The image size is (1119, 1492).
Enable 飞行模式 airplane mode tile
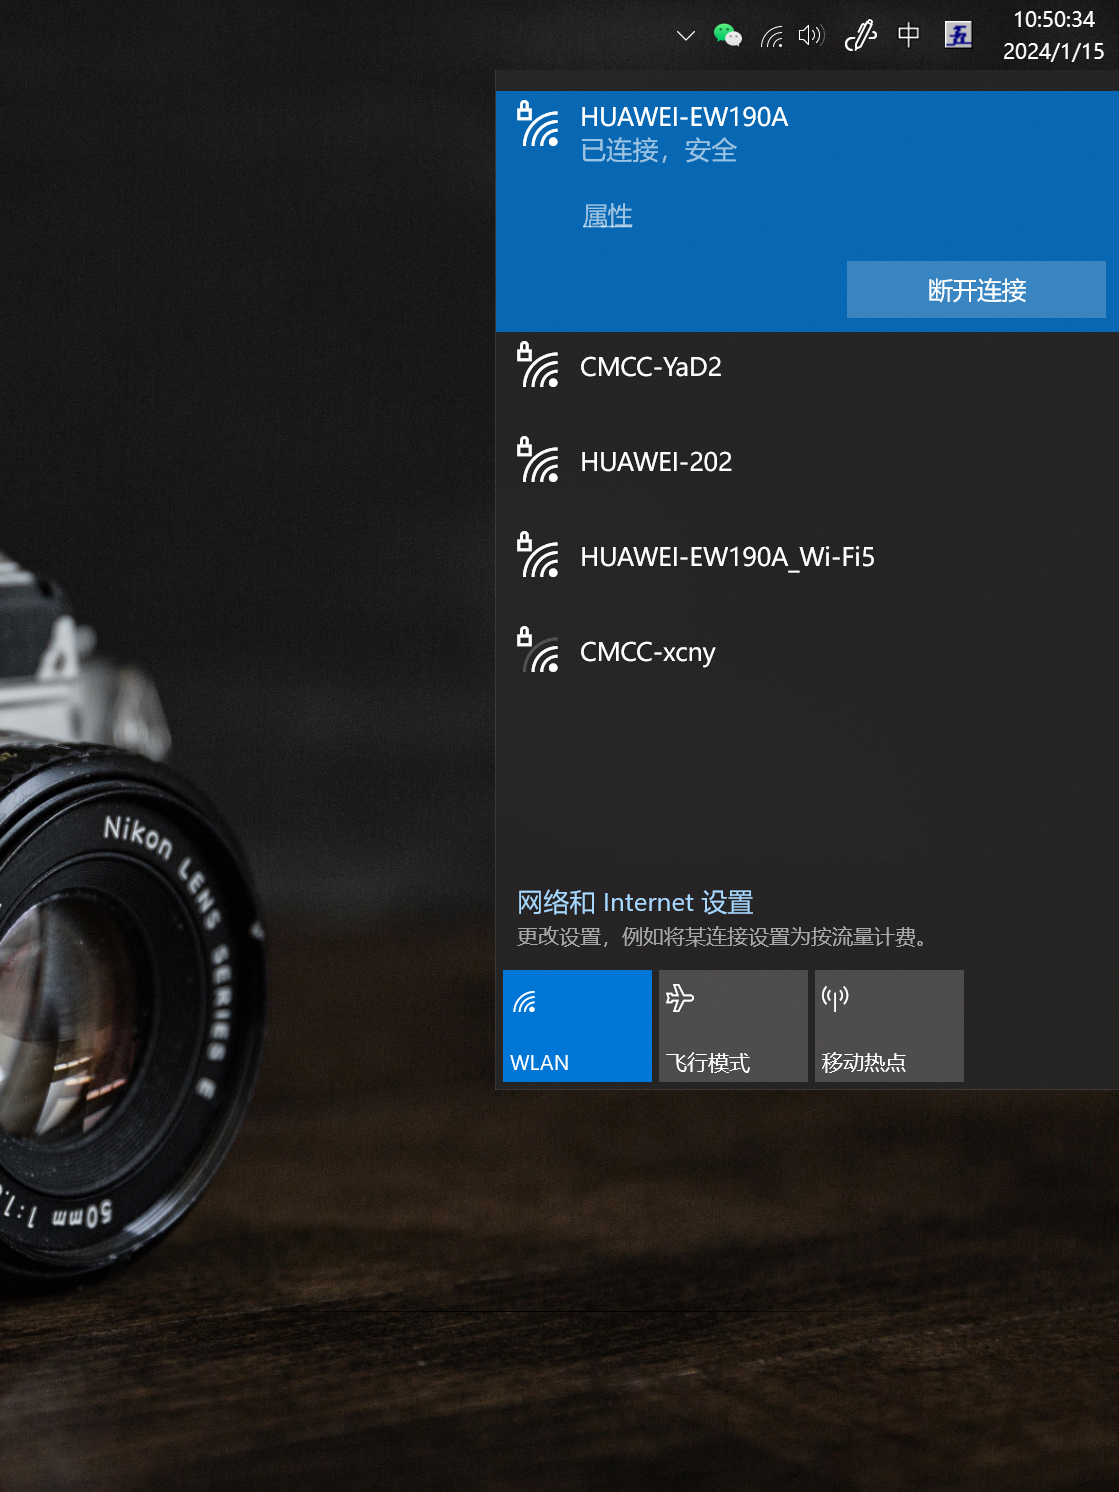point(733,1025)
